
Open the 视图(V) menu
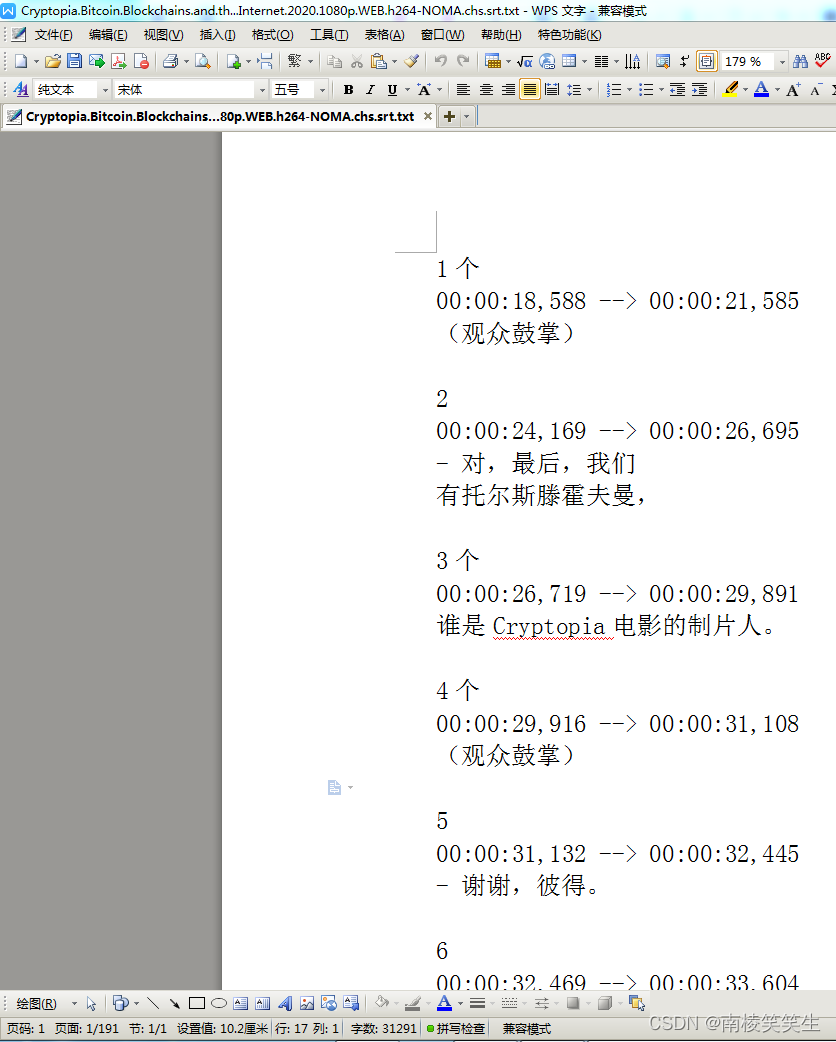tap(163, 35)
